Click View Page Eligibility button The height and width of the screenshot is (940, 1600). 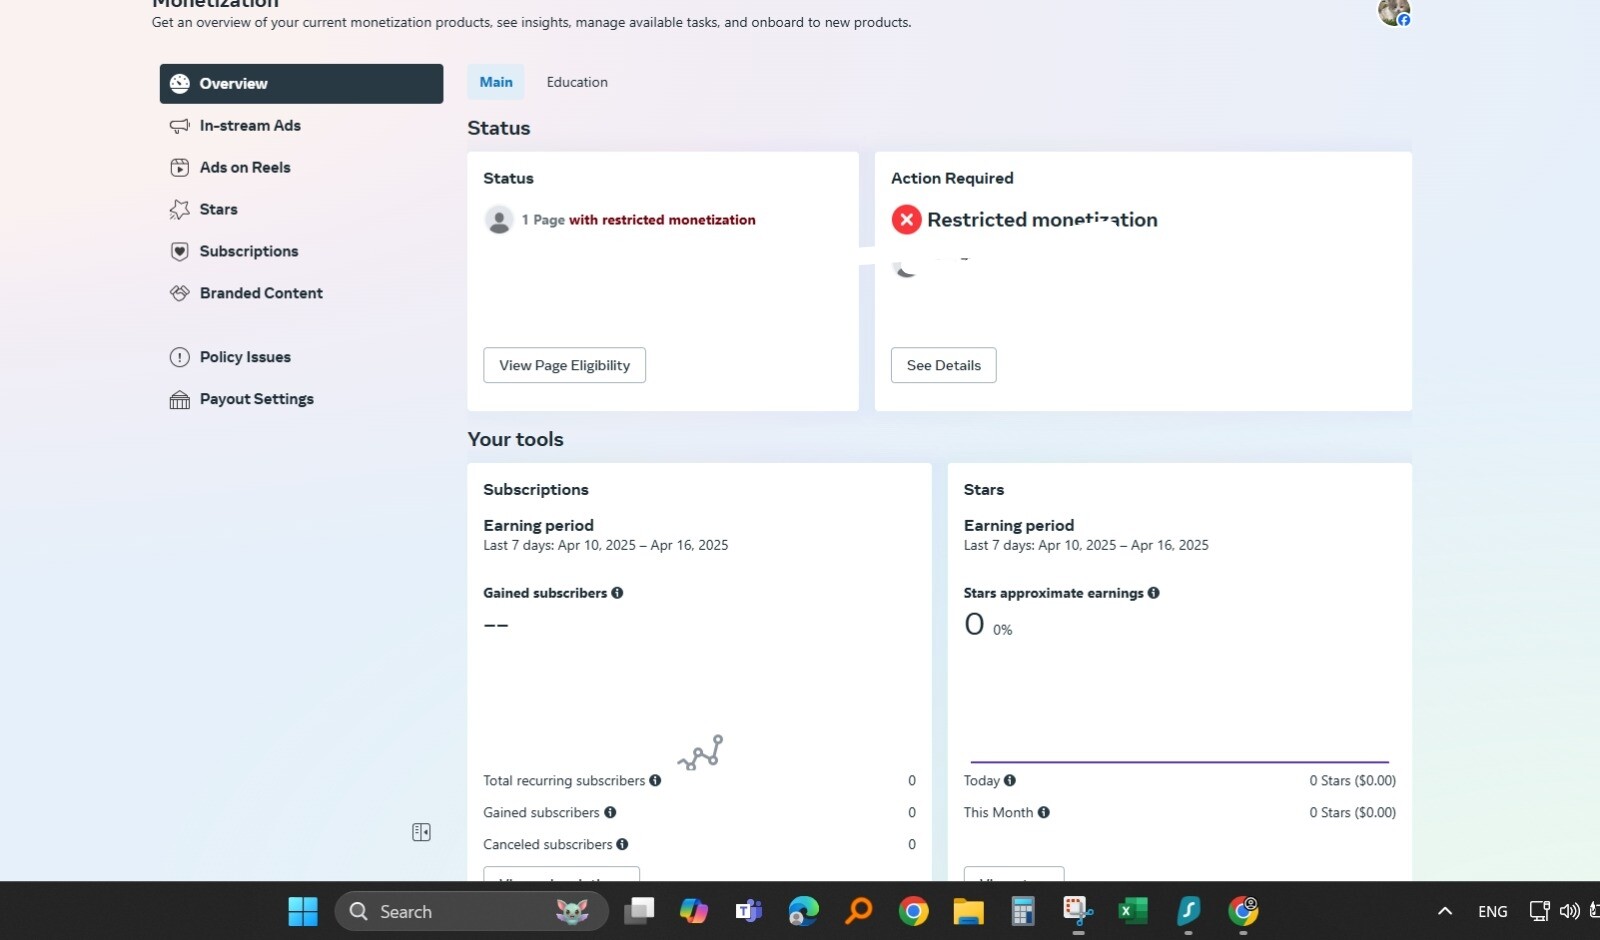[x=564, y=365]
